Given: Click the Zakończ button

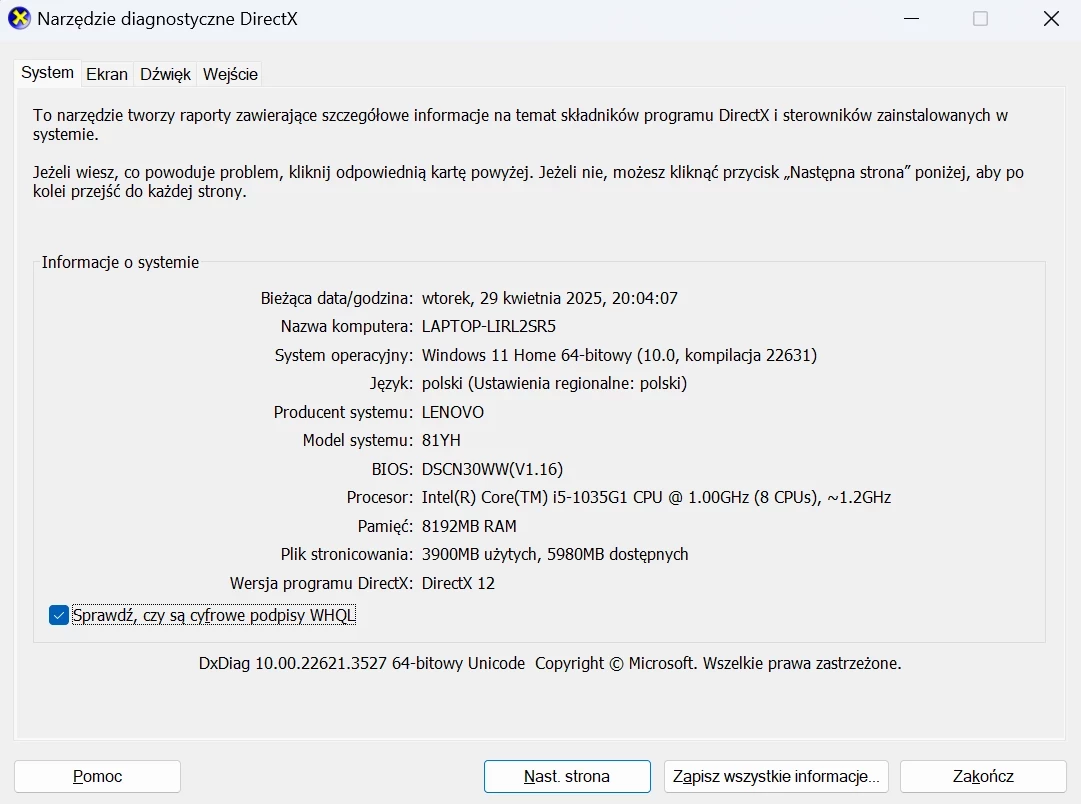Looking at the screenshot, I should pyautogui.click(x=983, y=776).
